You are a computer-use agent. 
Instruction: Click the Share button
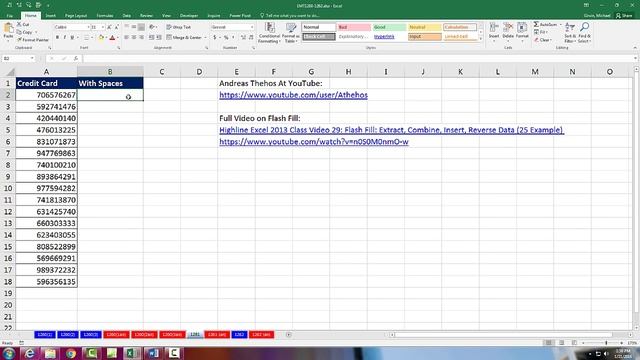624,16
